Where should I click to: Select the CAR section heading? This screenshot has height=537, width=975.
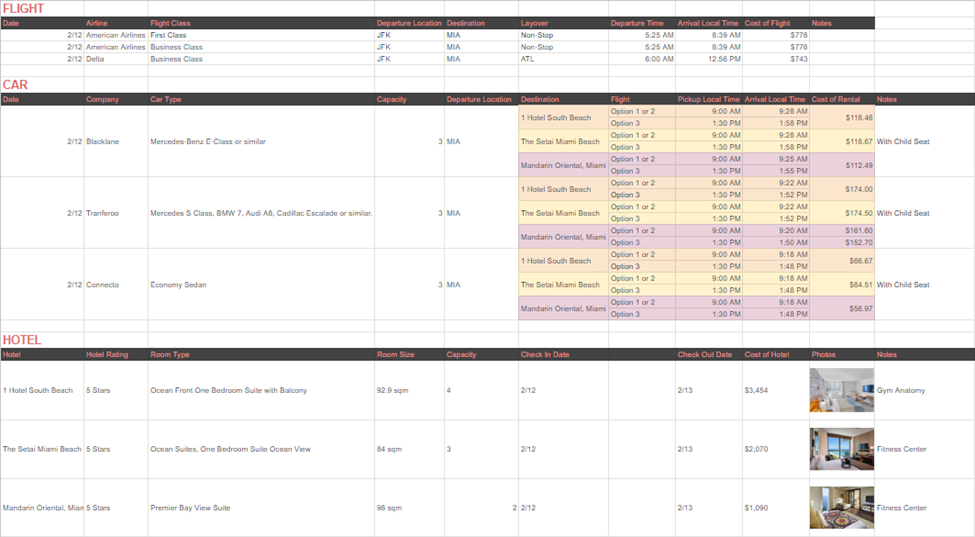(x=15, y=85)
